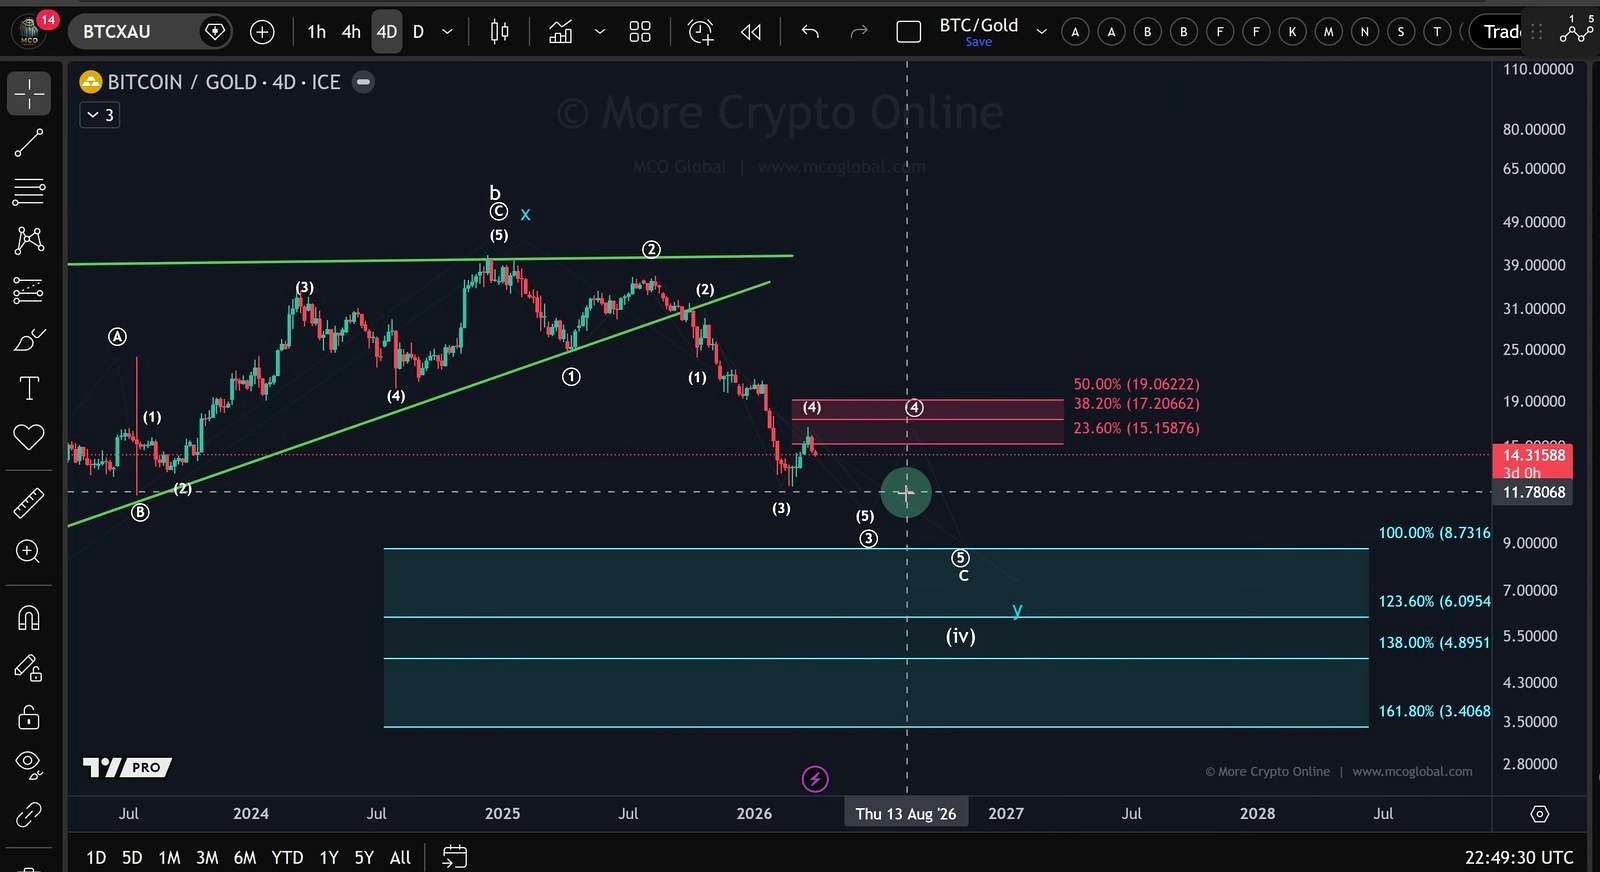Screen dimensions: 1600x872
Task: Select the Elliott wave favorite tool
Action: (x=1575, y=32)
